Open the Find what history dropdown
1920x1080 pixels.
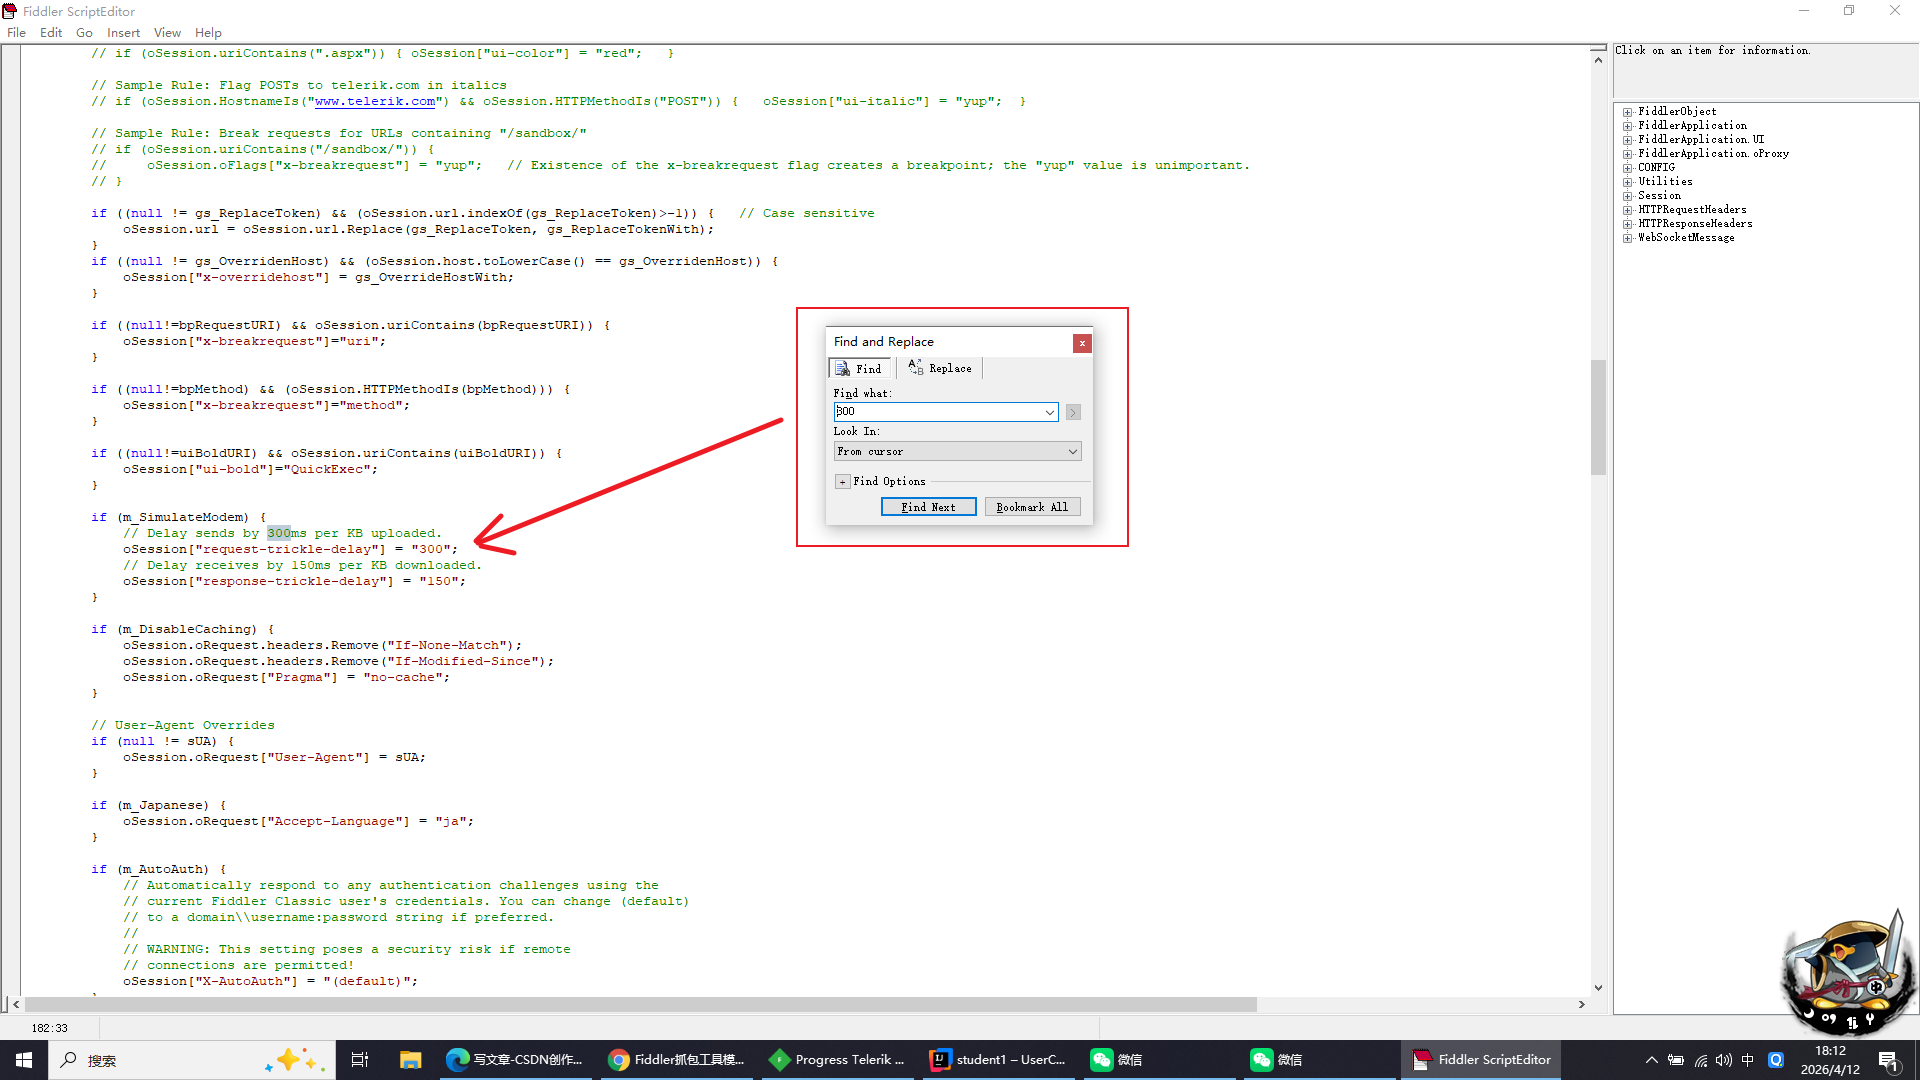pyautogui.click(x=1049, y=412)
